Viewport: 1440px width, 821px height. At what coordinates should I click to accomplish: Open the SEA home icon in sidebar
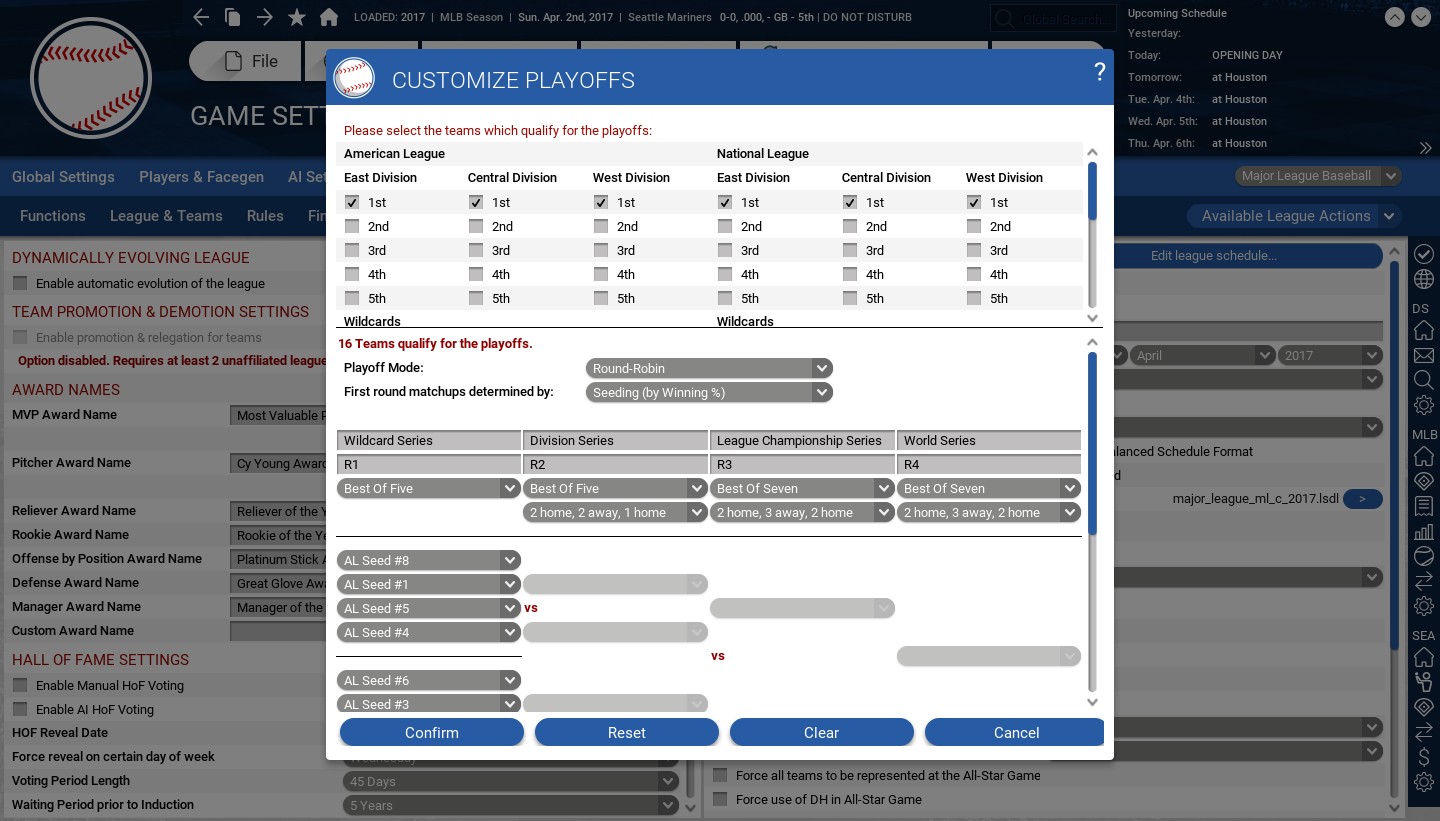pos(1424,657)
